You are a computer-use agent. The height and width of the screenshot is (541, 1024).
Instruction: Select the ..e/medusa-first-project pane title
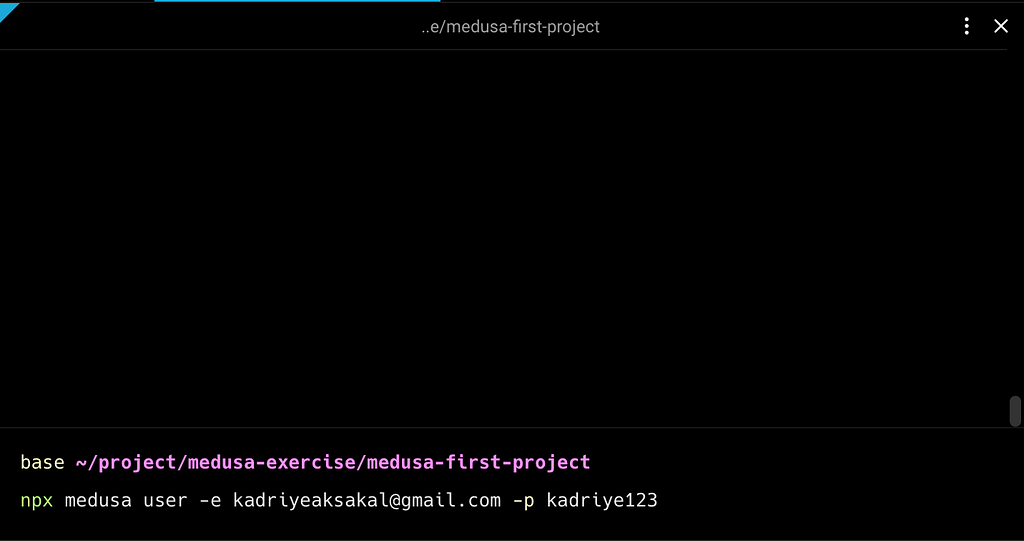(x=510, y=27)
